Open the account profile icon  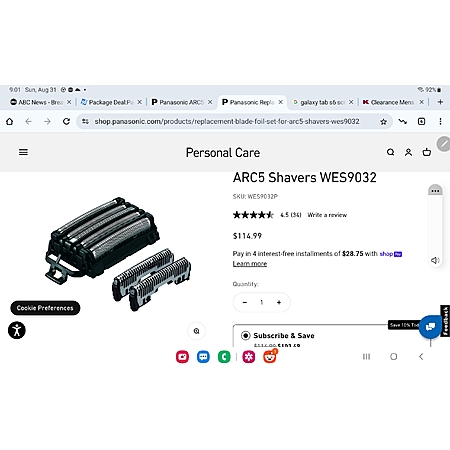pyautogui.click(x=408, y=152)
